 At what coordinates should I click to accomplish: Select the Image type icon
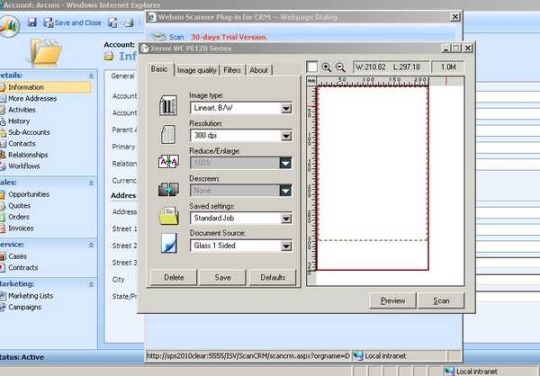[x=168, y=105]
